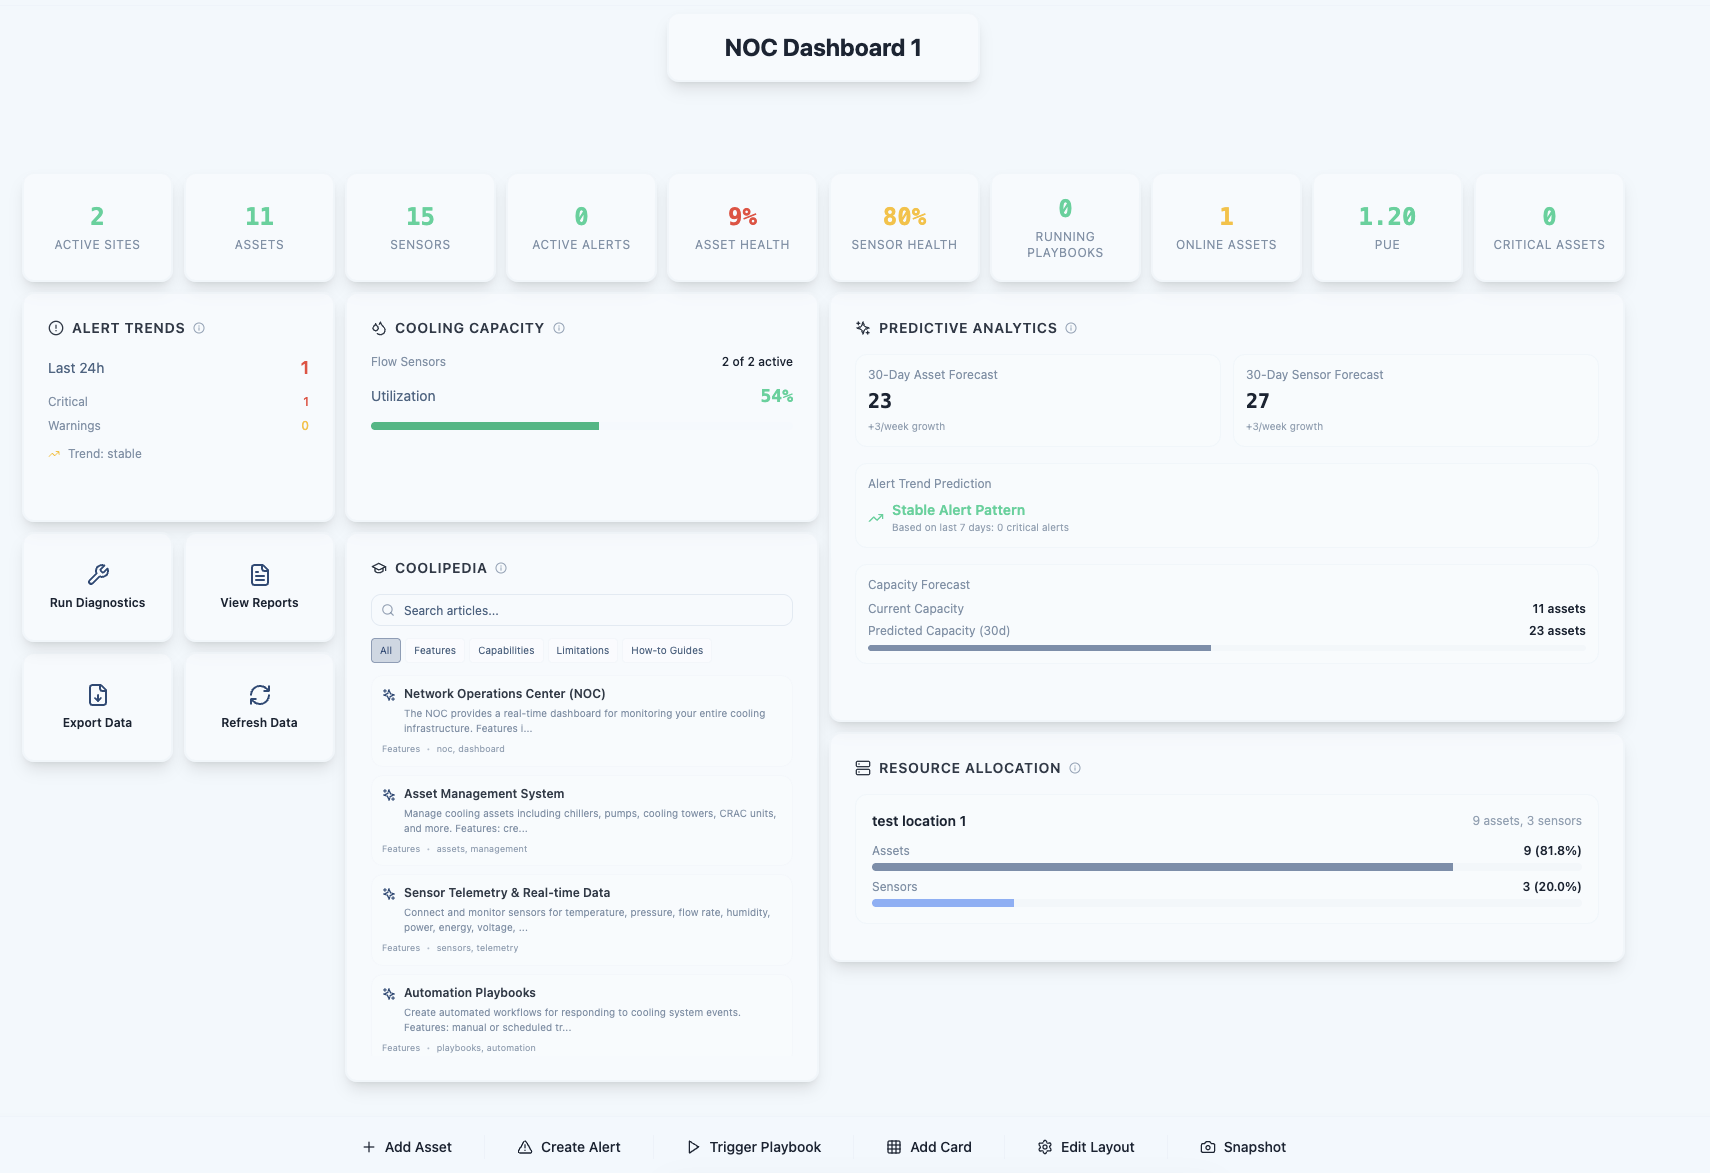Click the Alert Trends alert circle icon
1710x1173 pixels.
click(56, 328)
